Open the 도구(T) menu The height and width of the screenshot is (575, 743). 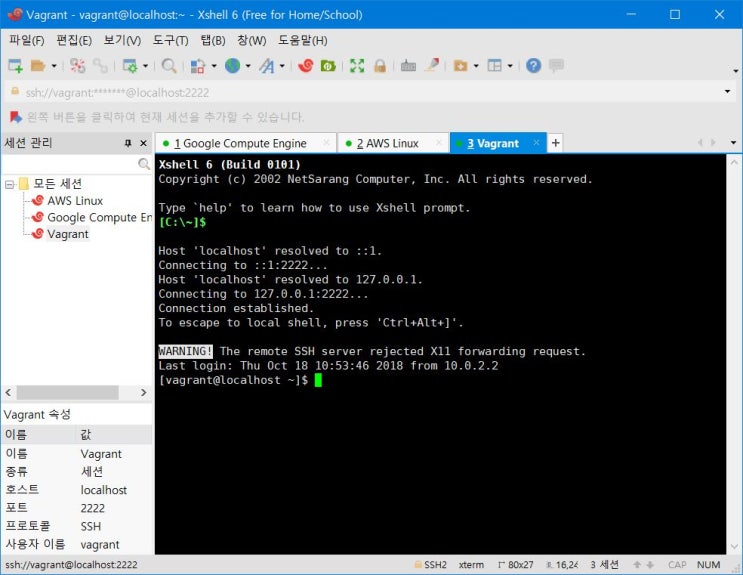(x=171, y=40)
